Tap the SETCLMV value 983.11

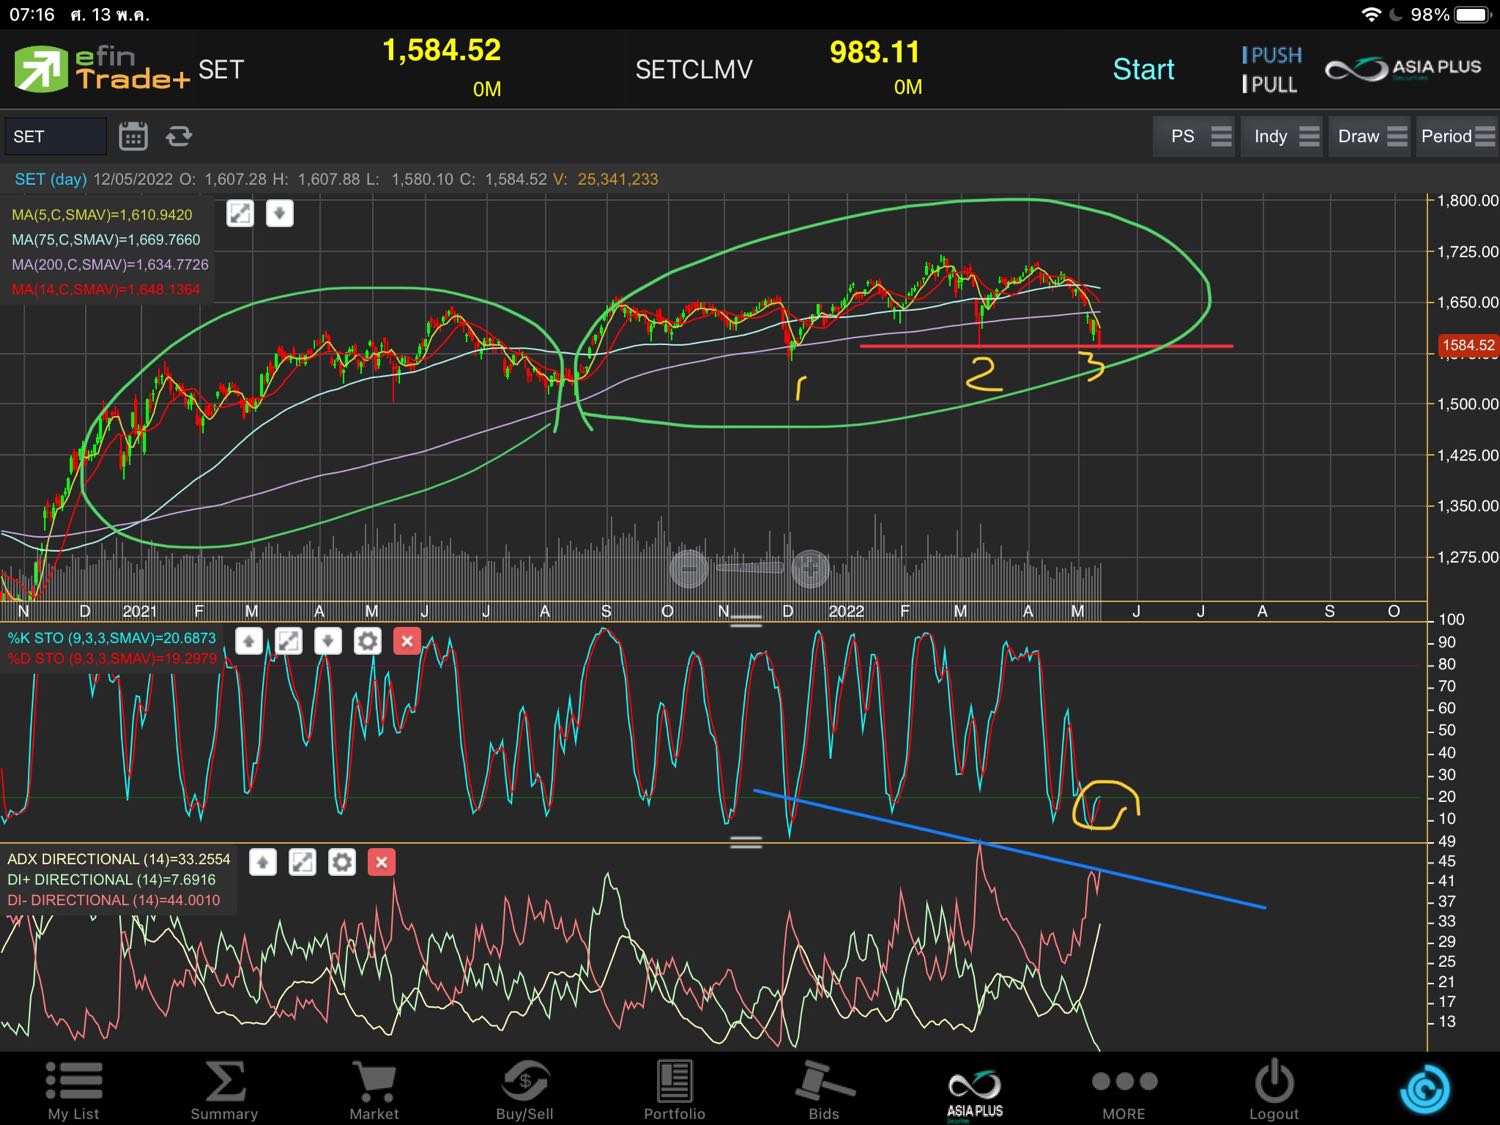874,52
